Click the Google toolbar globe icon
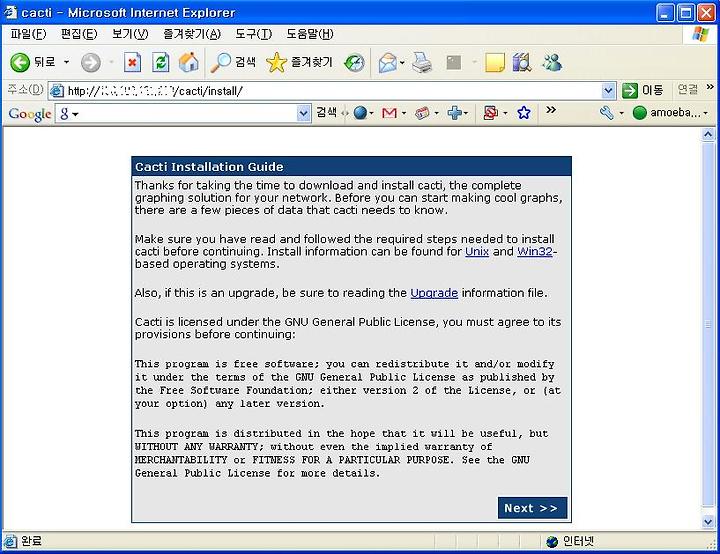The image size is (720, 554). [x=360, y=113]
